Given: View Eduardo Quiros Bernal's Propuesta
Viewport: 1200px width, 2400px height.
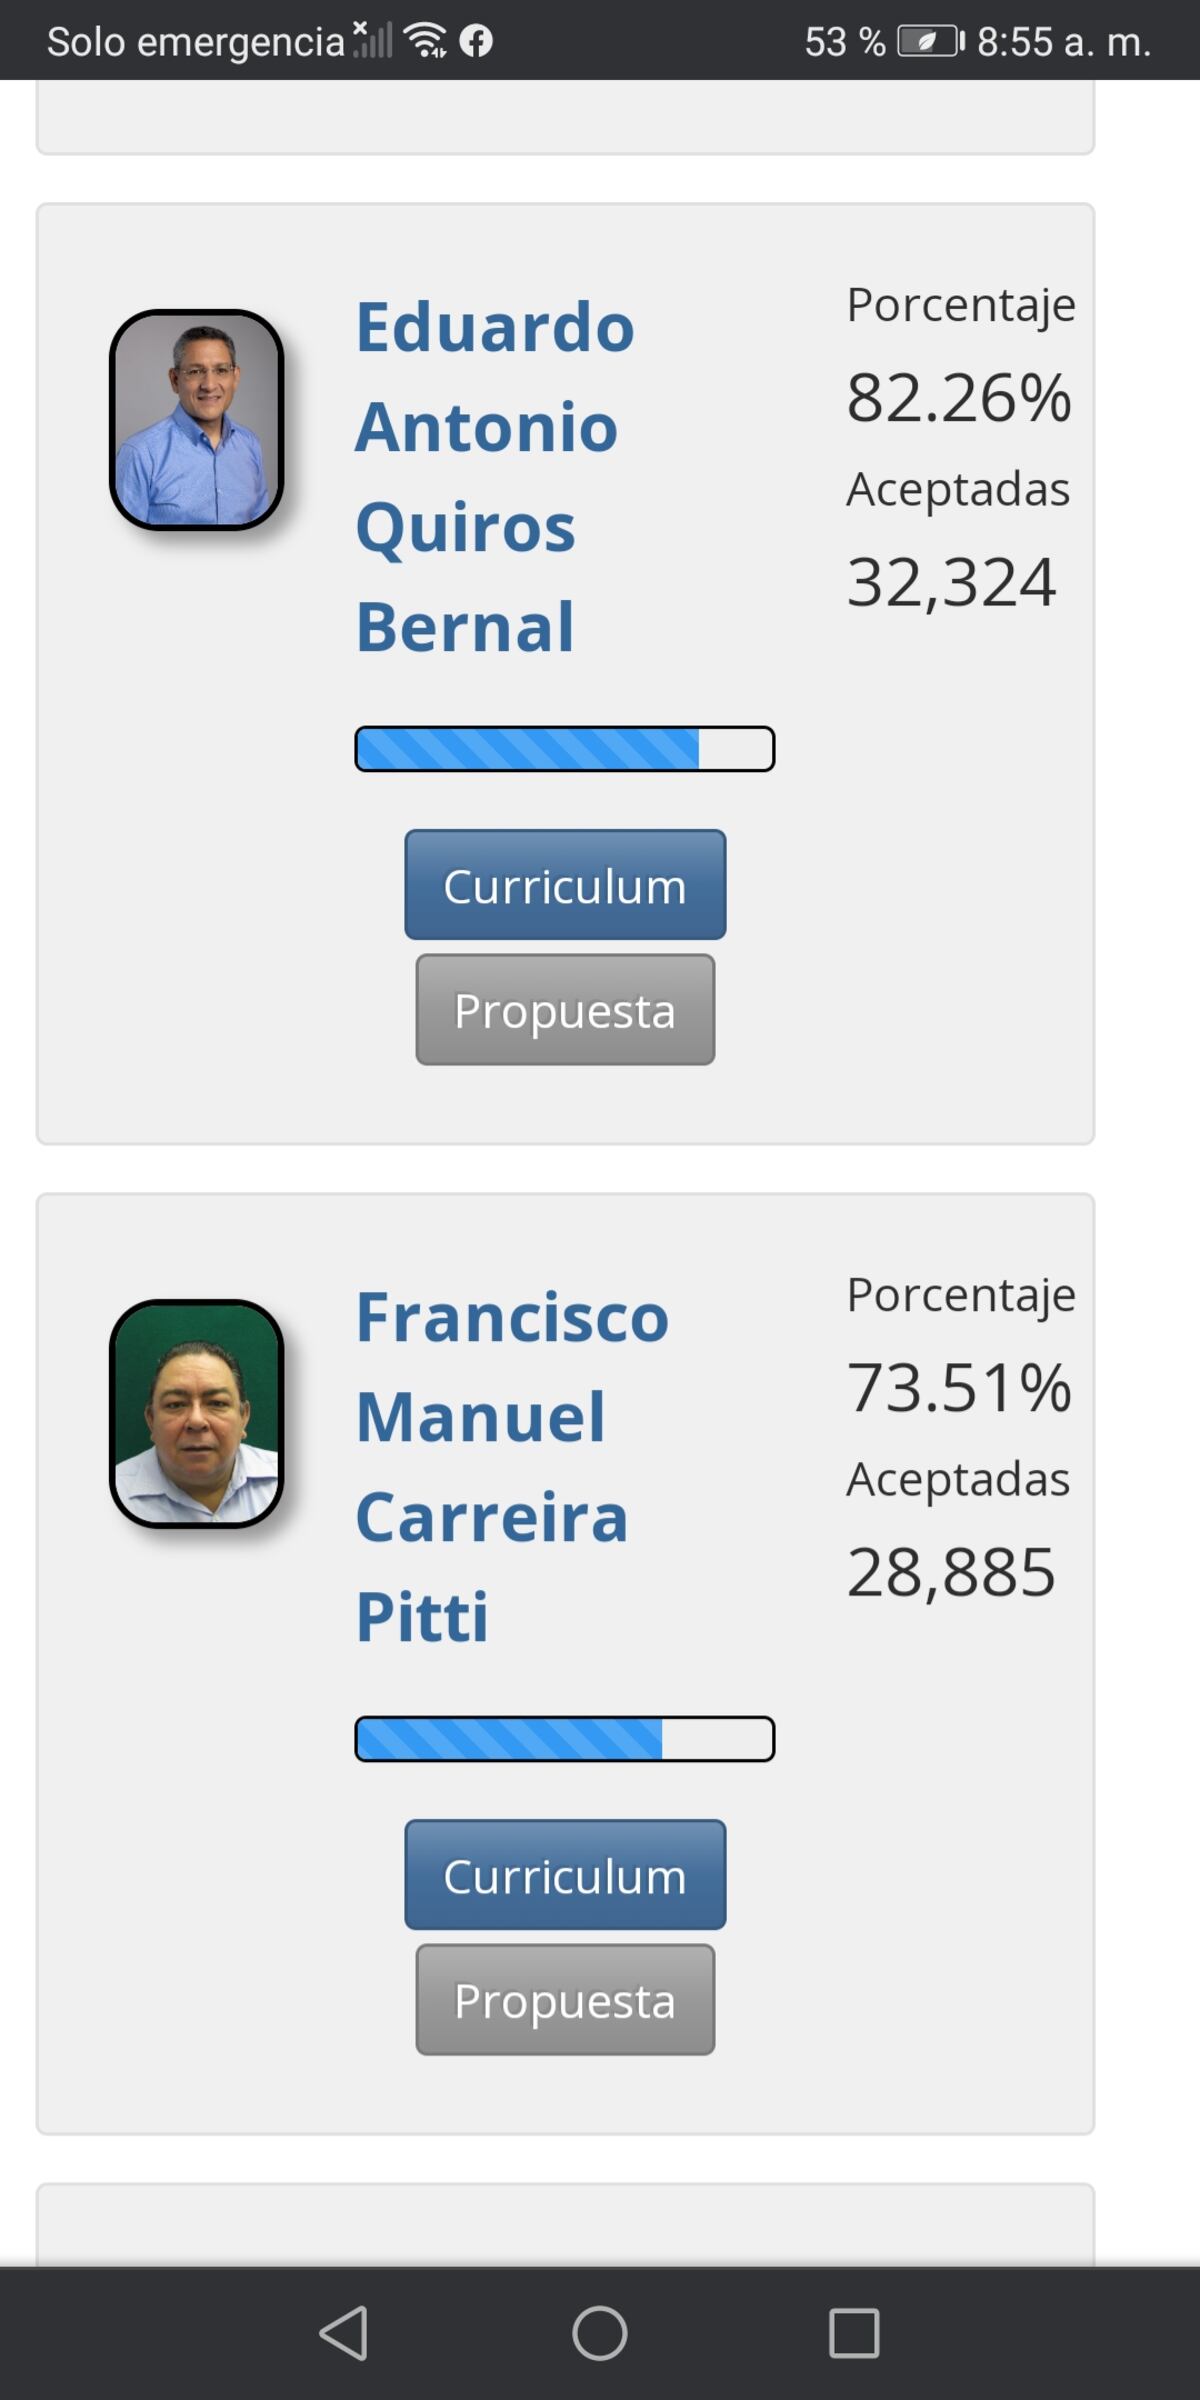Looking at the screenshot, I should 565,1010.
